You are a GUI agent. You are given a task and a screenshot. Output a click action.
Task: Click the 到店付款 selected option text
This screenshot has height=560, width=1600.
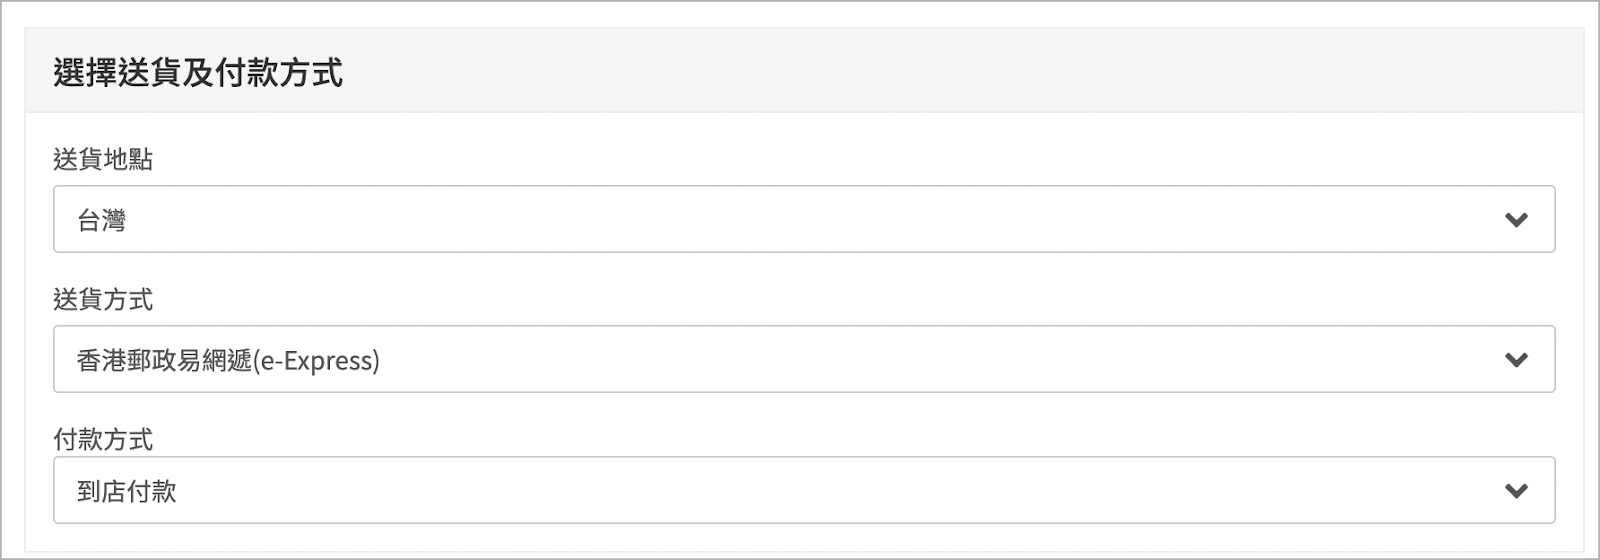[x=127, y=491]
